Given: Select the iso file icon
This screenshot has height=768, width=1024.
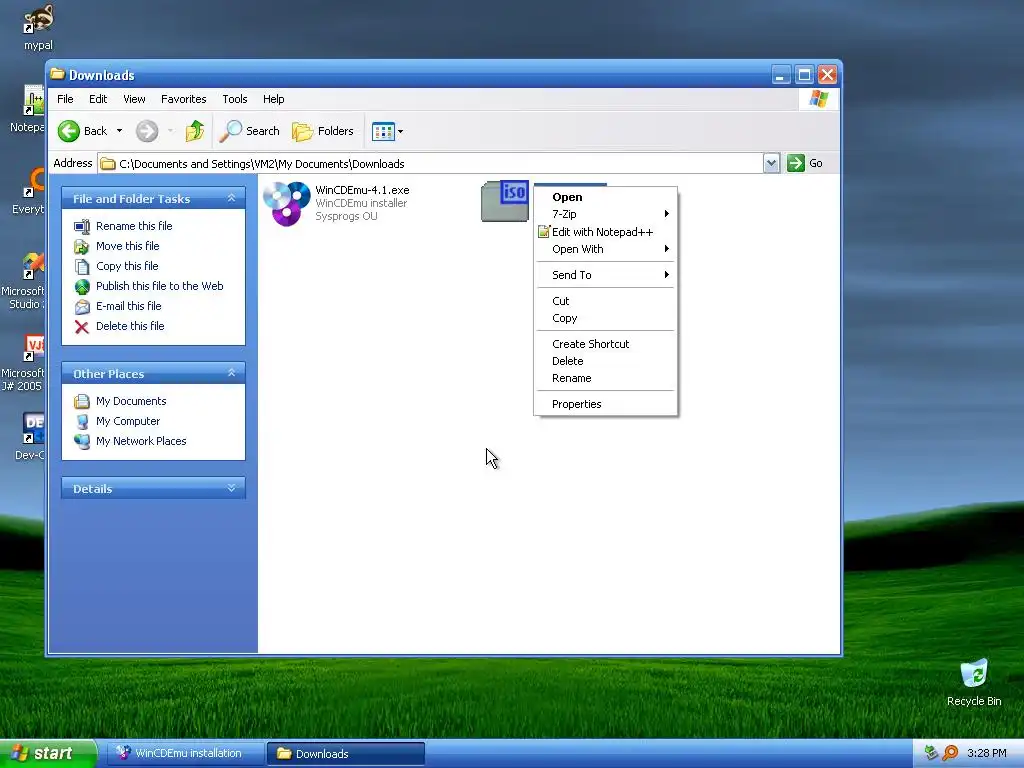Looking at the screenshot, I should point(505,201).
